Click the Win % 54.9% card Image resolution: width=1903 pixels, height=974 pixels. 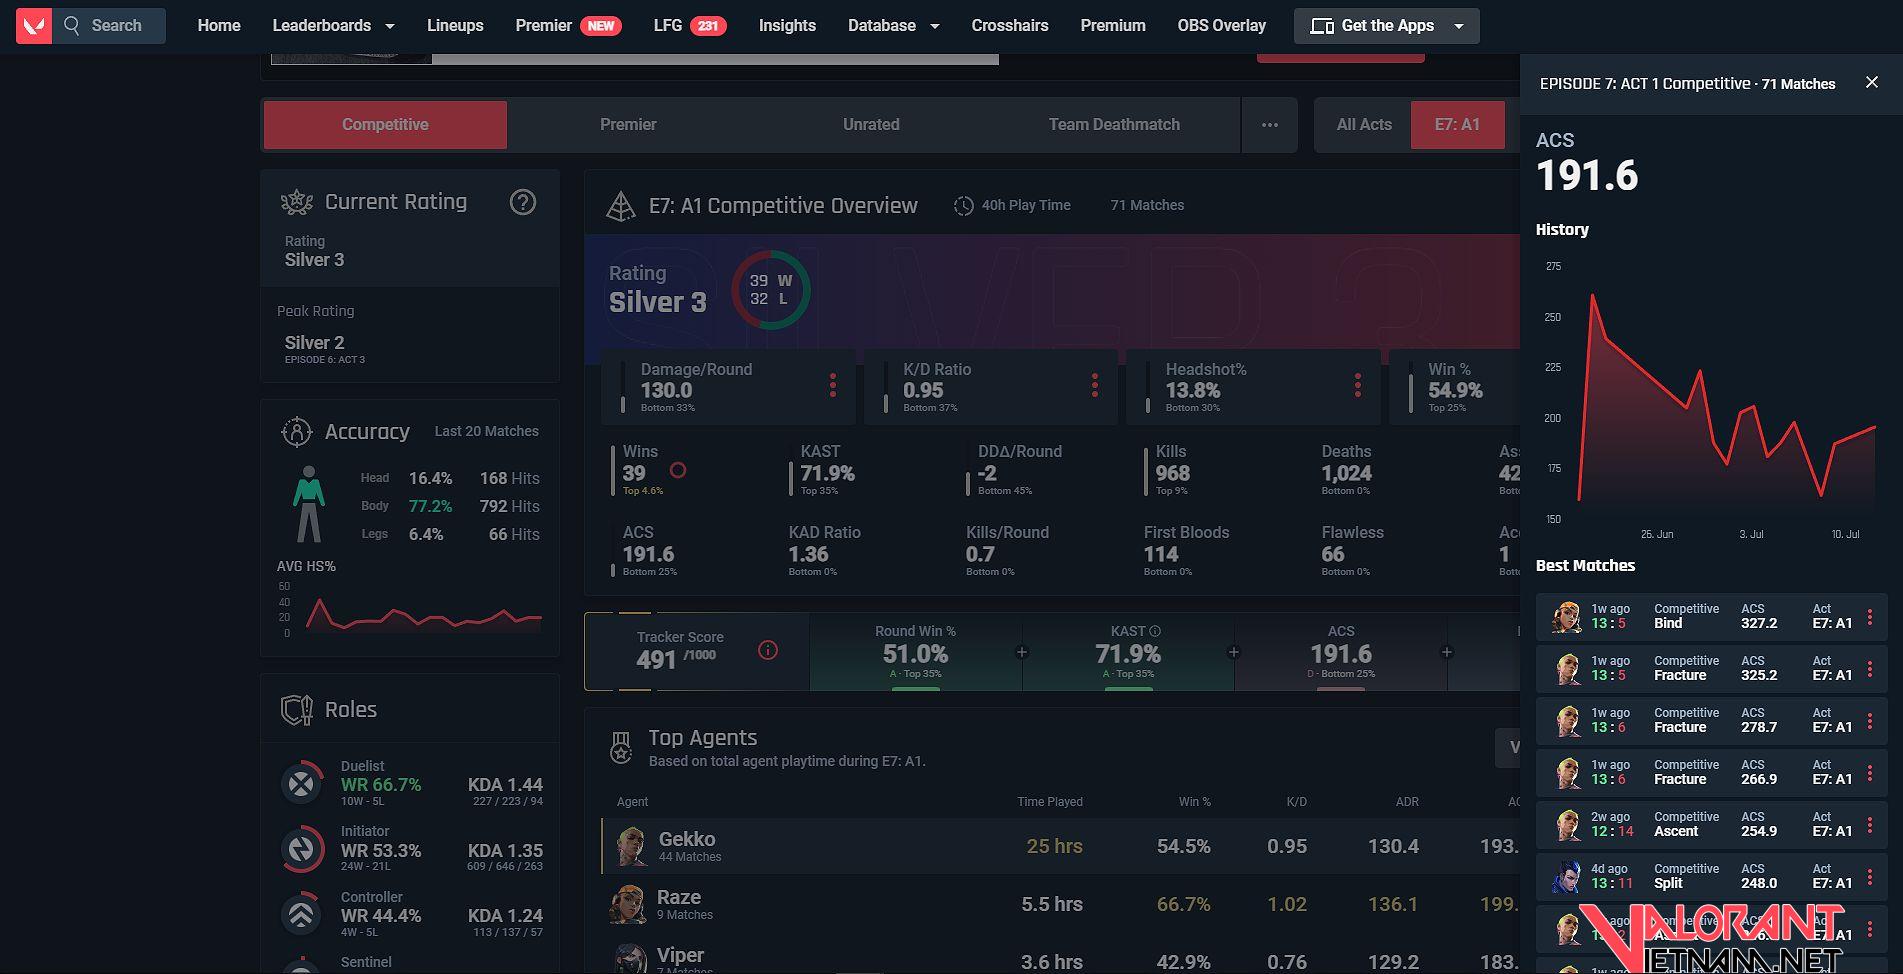point(1455,386)
